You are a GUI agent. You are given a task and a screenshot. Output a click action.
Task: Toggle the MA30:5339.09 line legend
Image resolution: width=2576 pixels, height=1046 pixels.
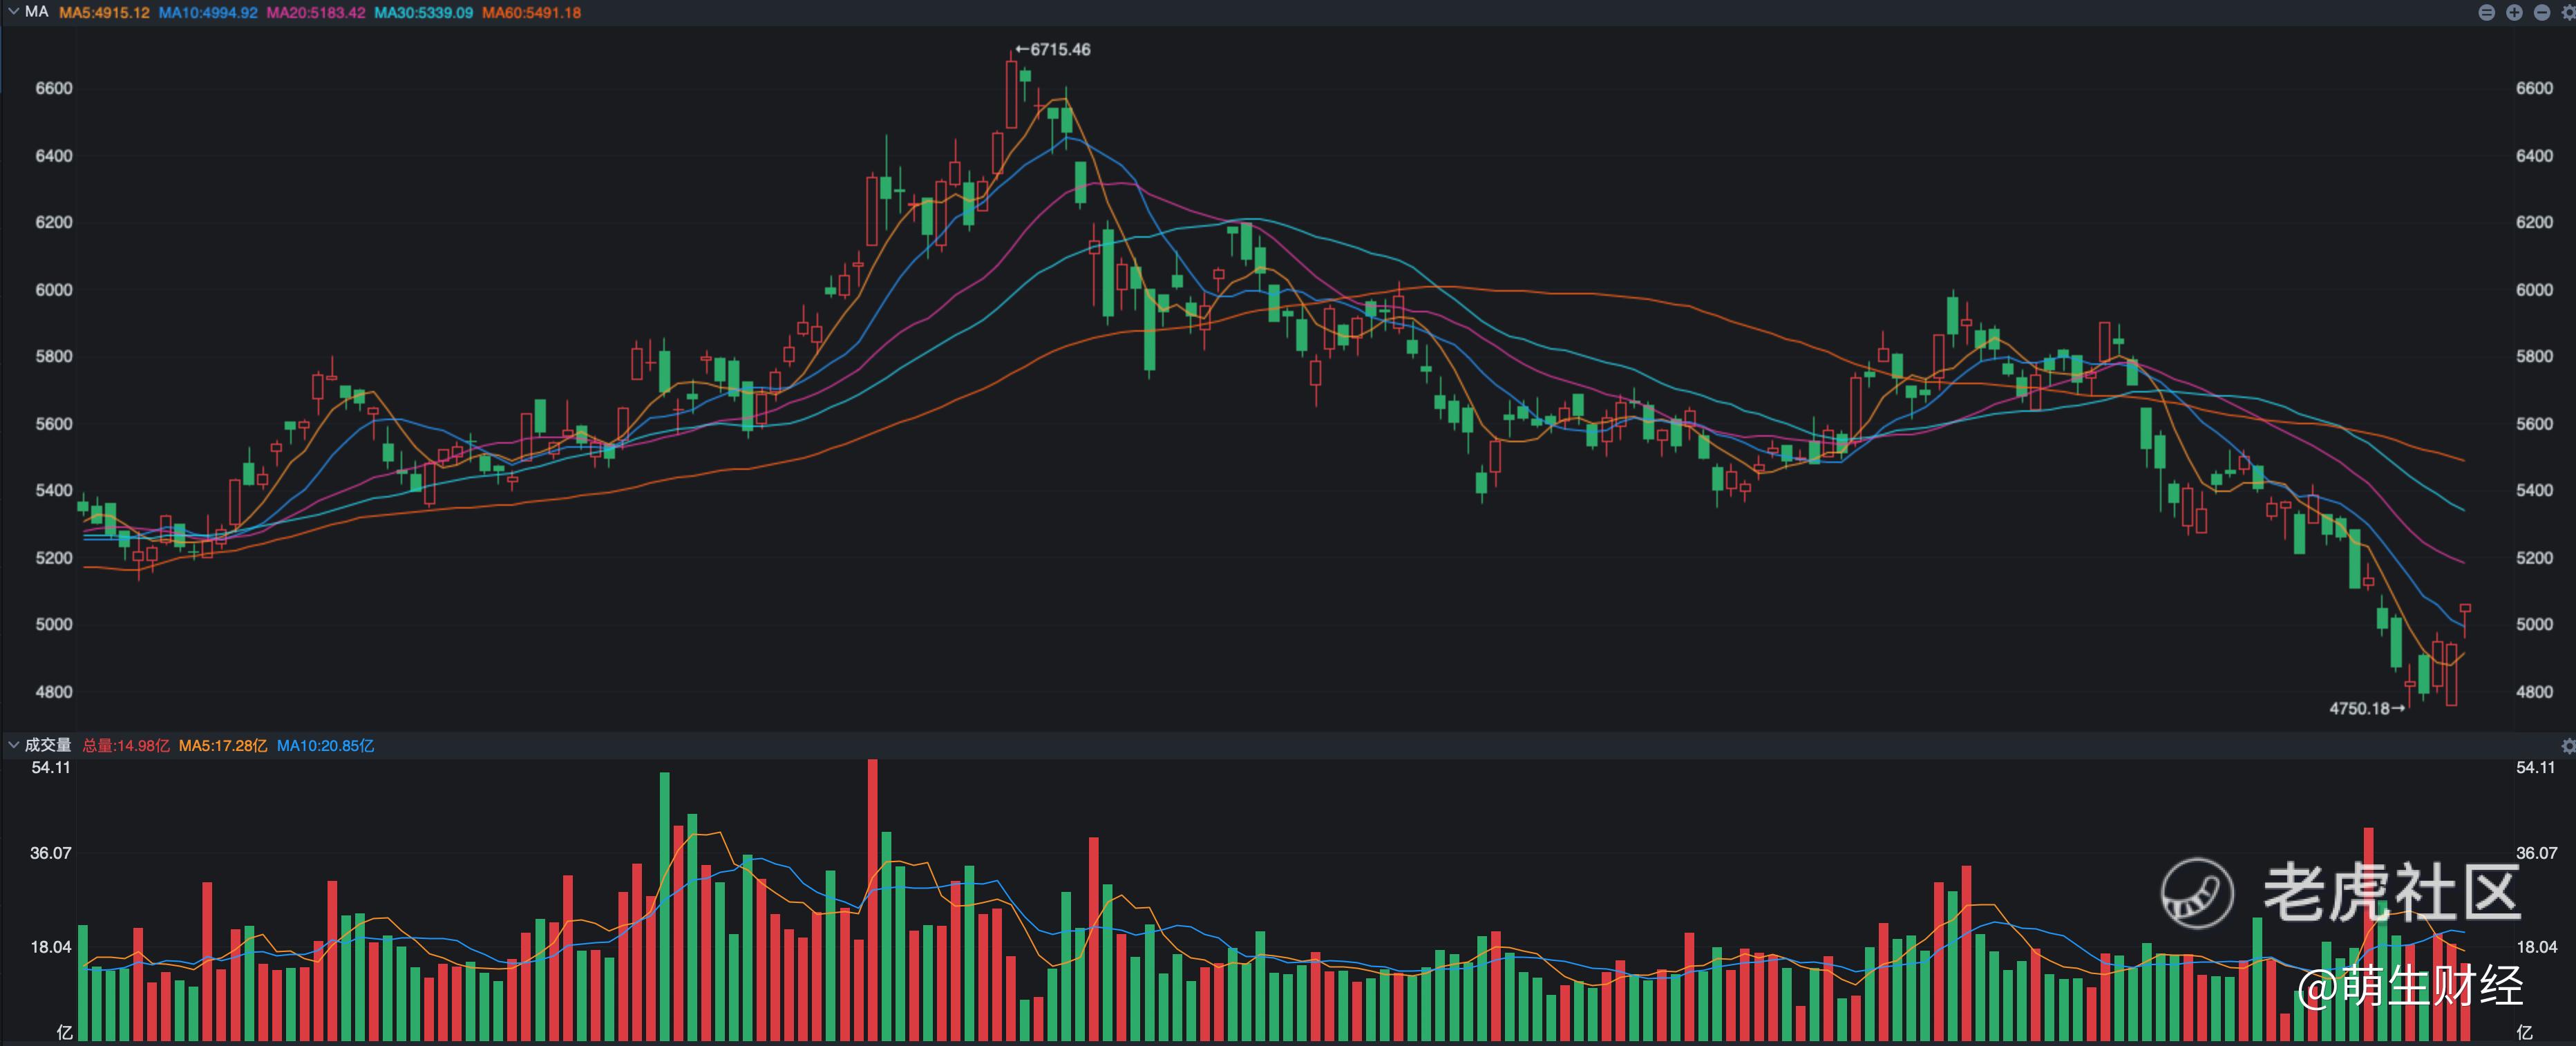(x=424, y=13)
